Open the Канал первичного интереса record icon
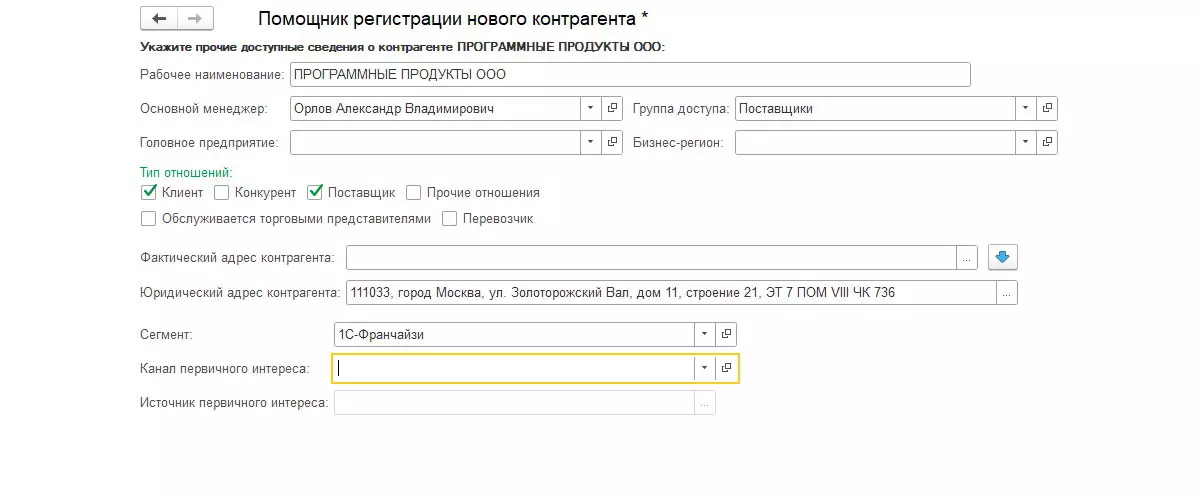 pos(727,368)
